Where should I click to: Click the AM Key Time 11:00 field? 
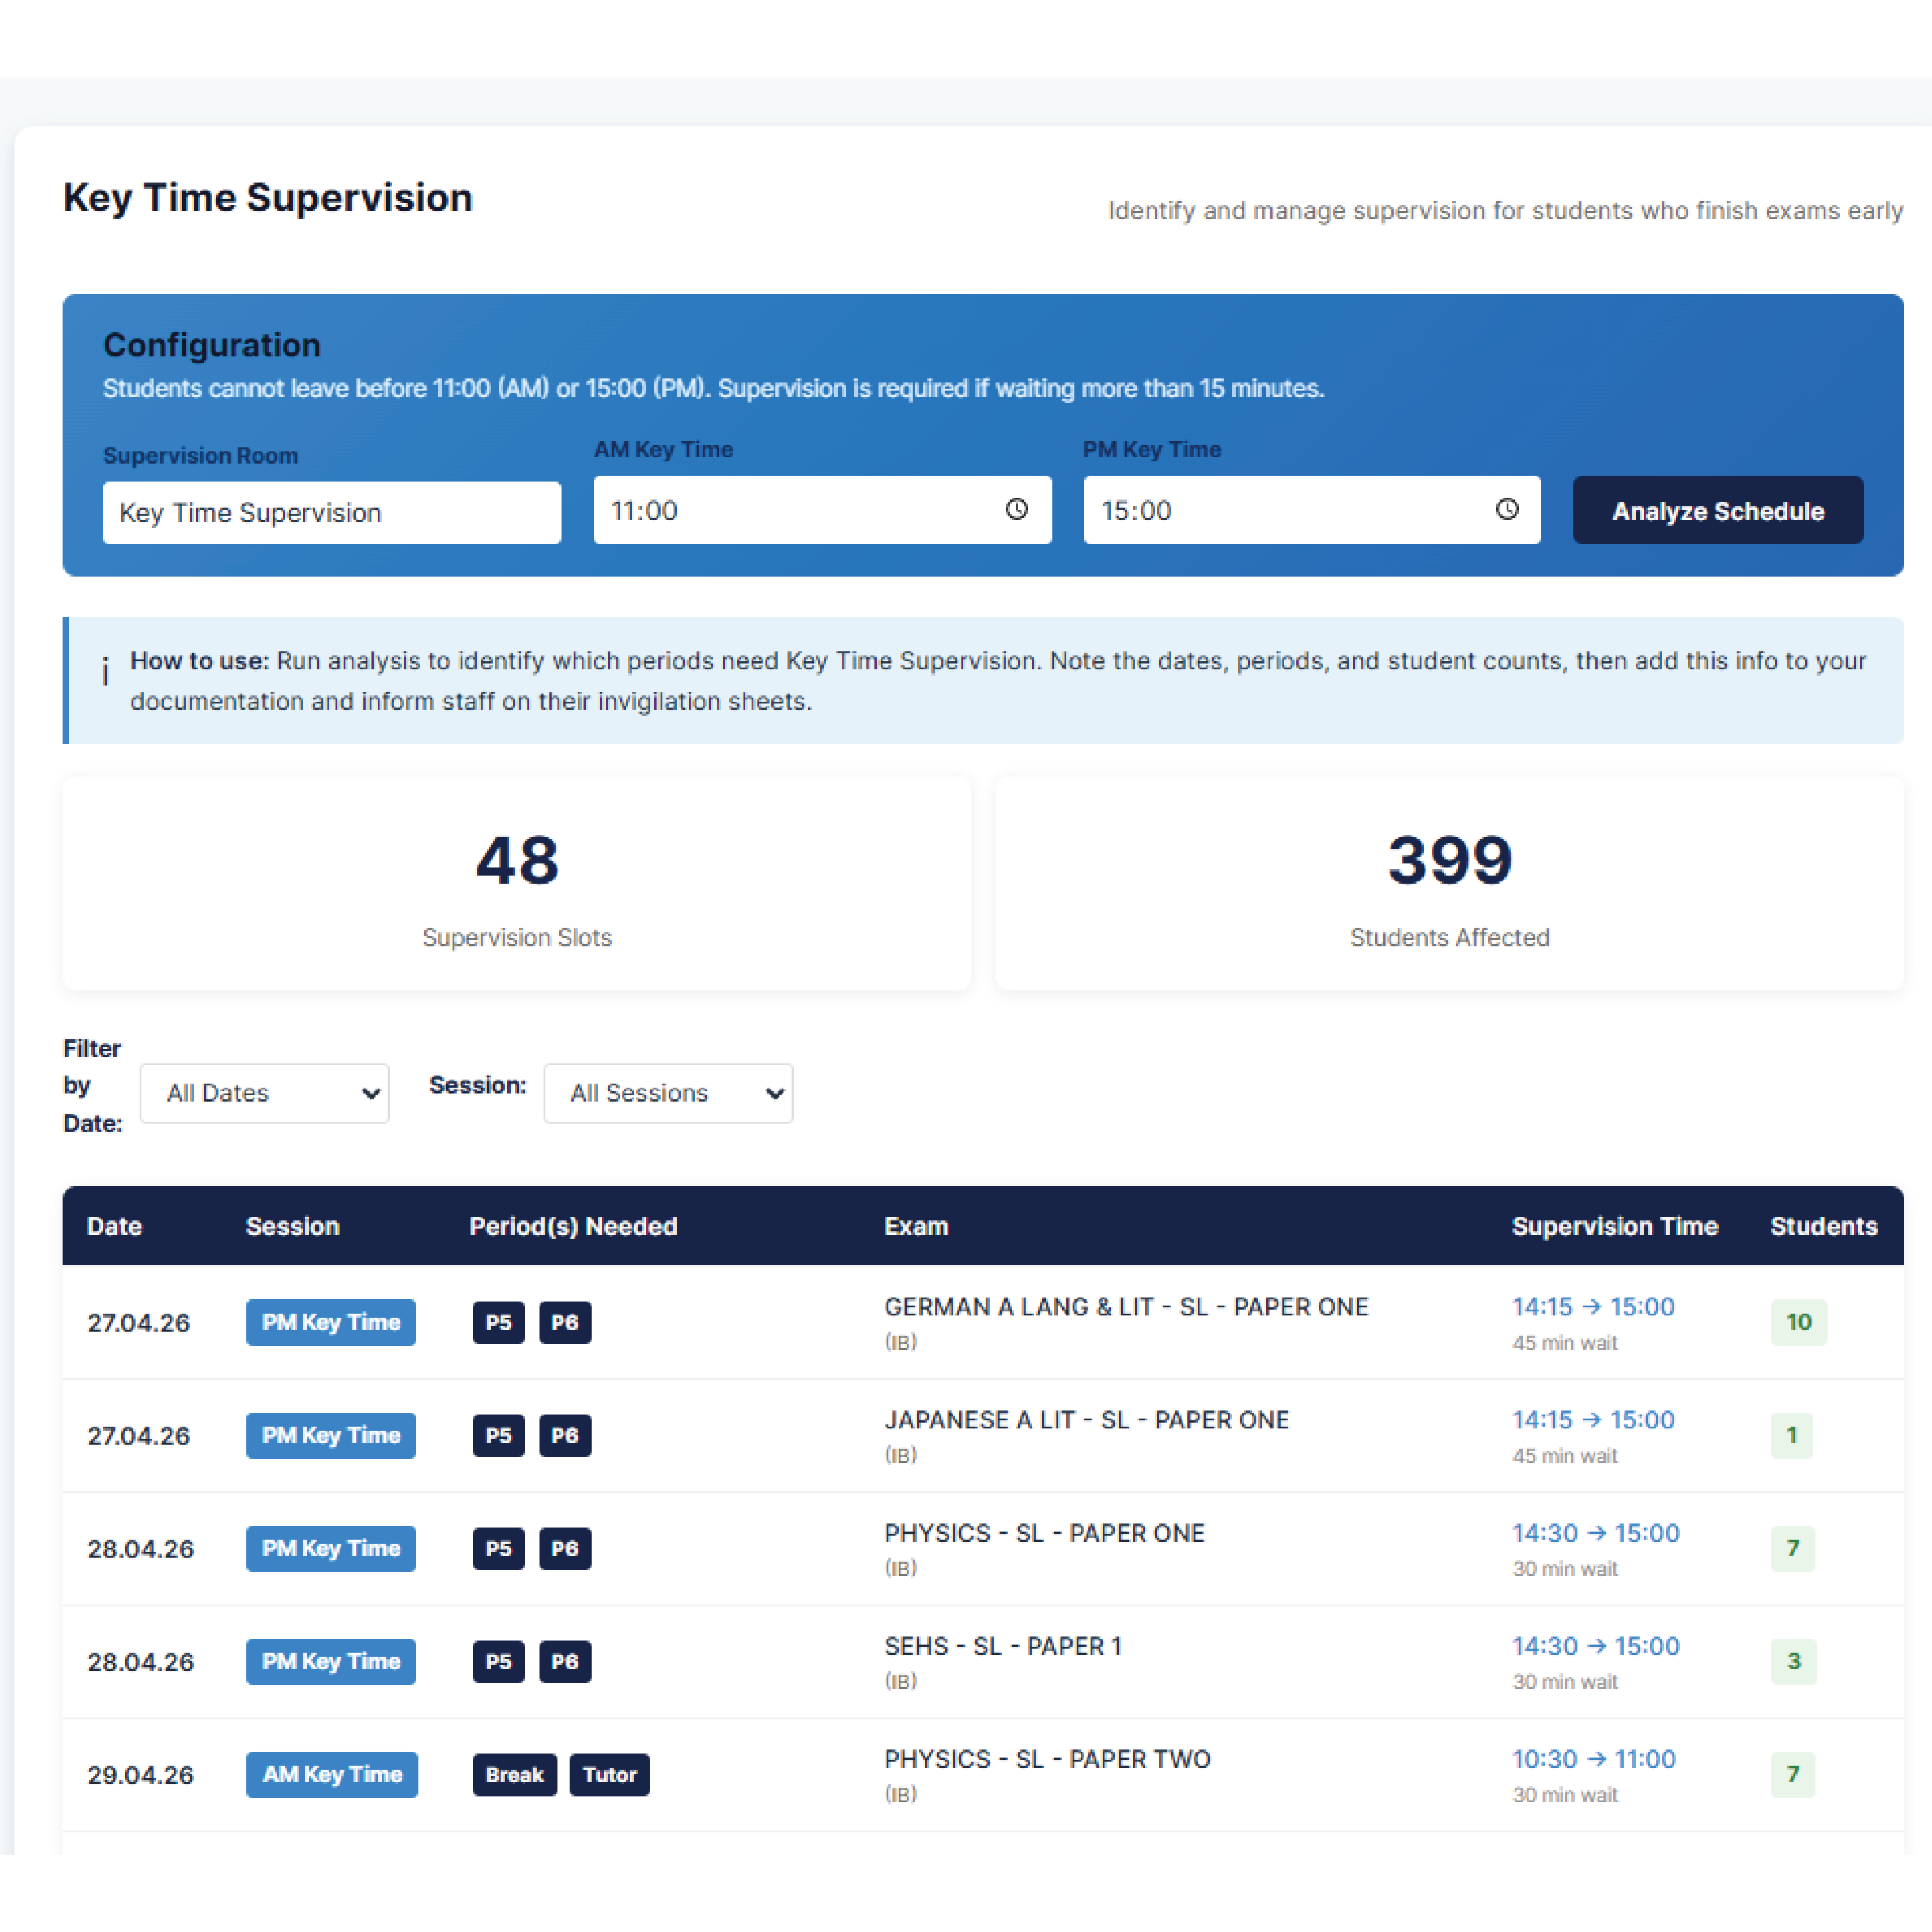click(x=822, y=510)
